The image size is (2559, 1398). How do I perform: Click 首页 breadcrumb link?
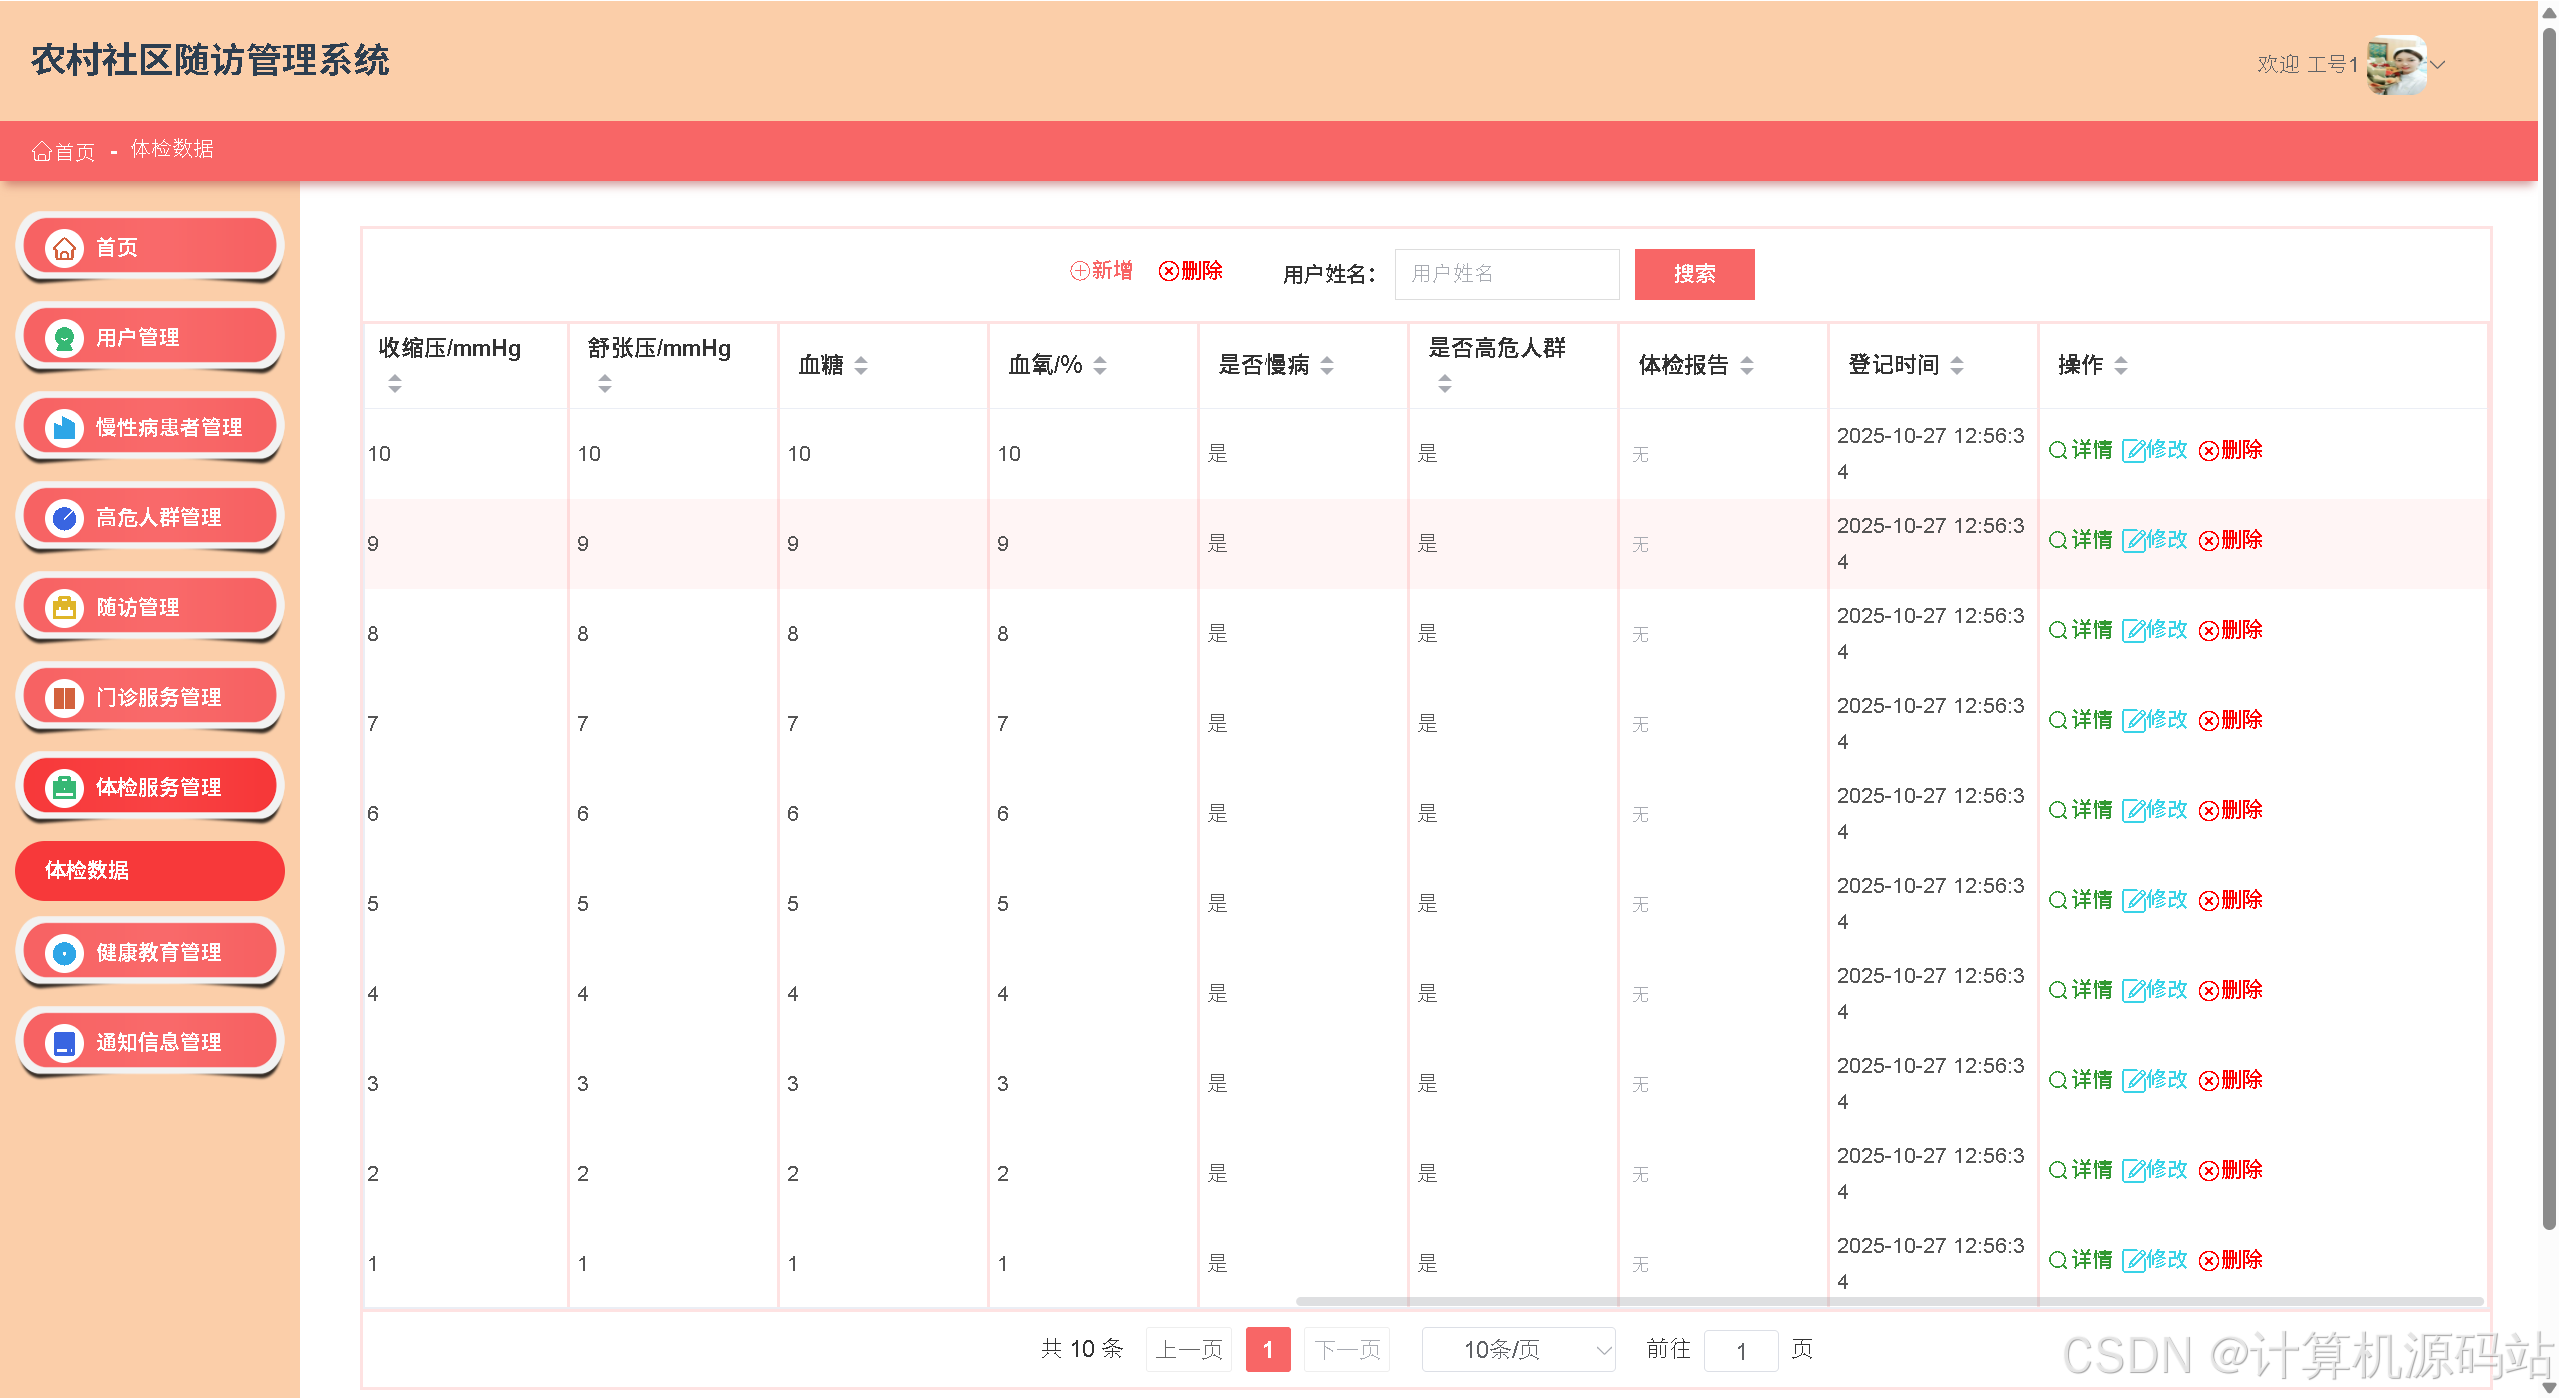click(x=64, y=151)
